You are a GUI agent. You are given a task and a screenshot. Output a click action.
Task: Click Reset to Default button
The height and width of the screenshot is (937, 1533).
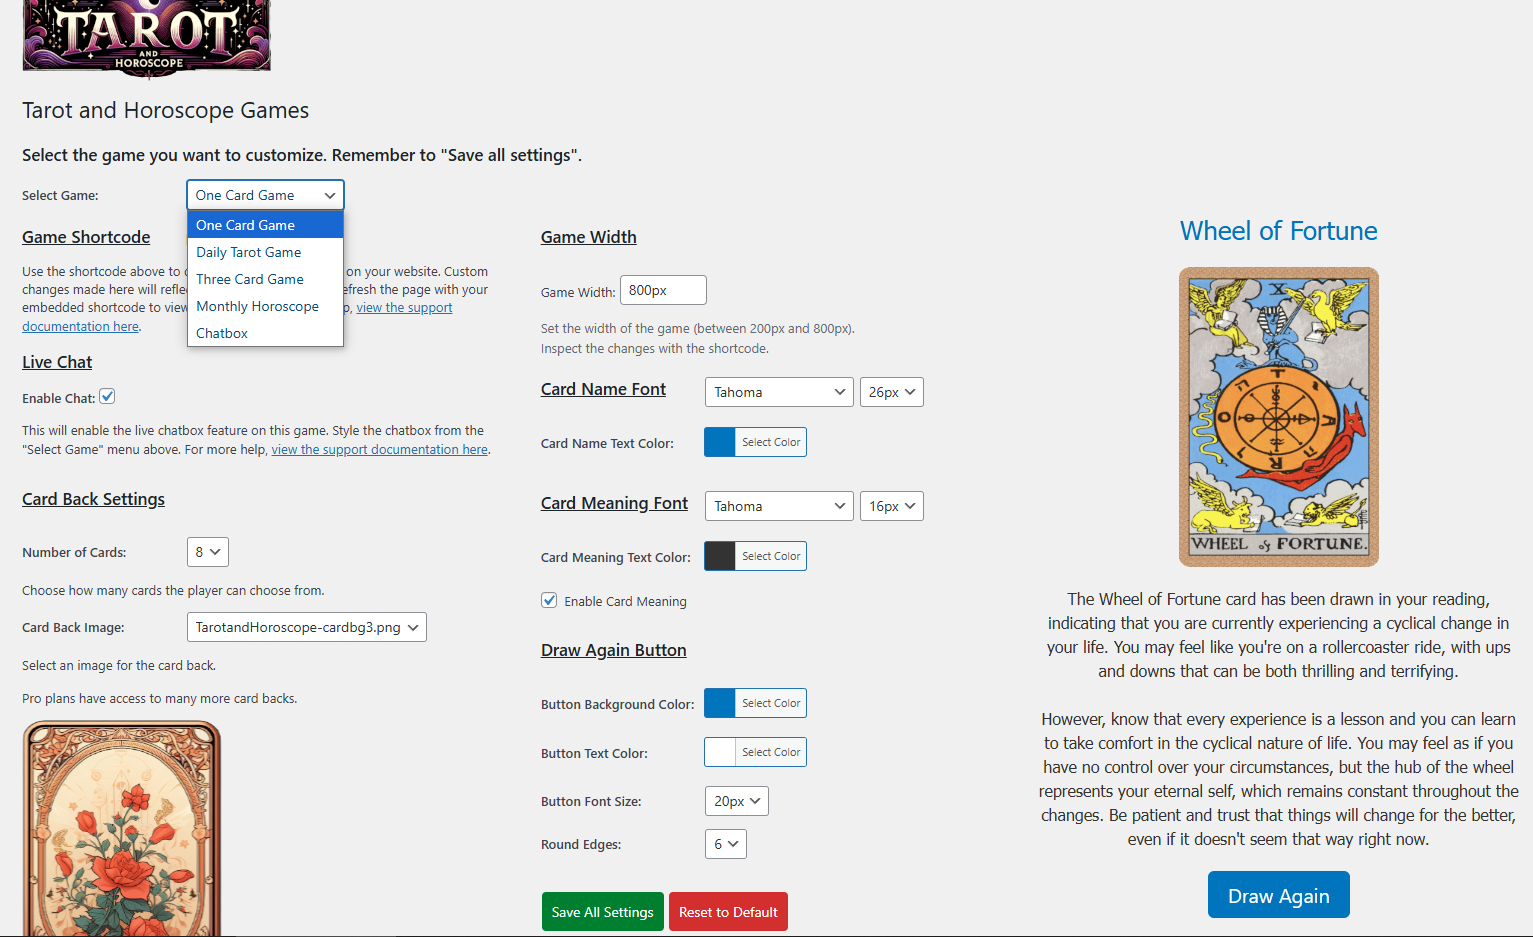[728, 912]
